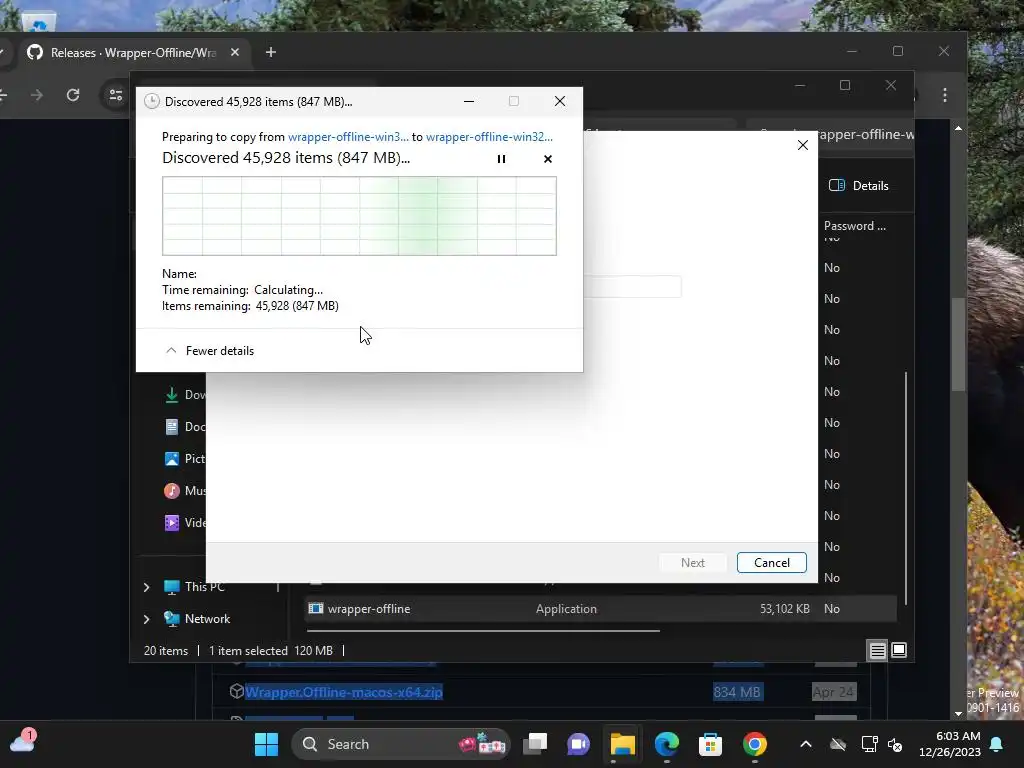1024x768 pixels.
Task: Toggle the Details pane in File Explorer
Action: [x=858, y=185]
